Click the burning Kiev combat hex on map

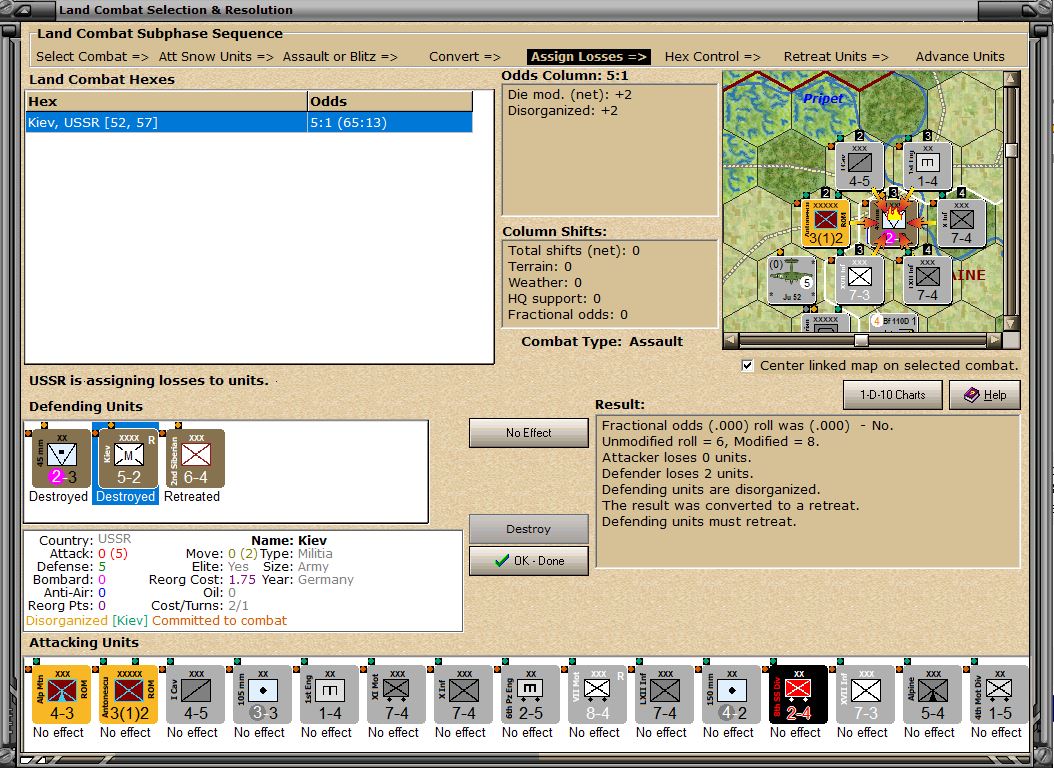point(893,222)
